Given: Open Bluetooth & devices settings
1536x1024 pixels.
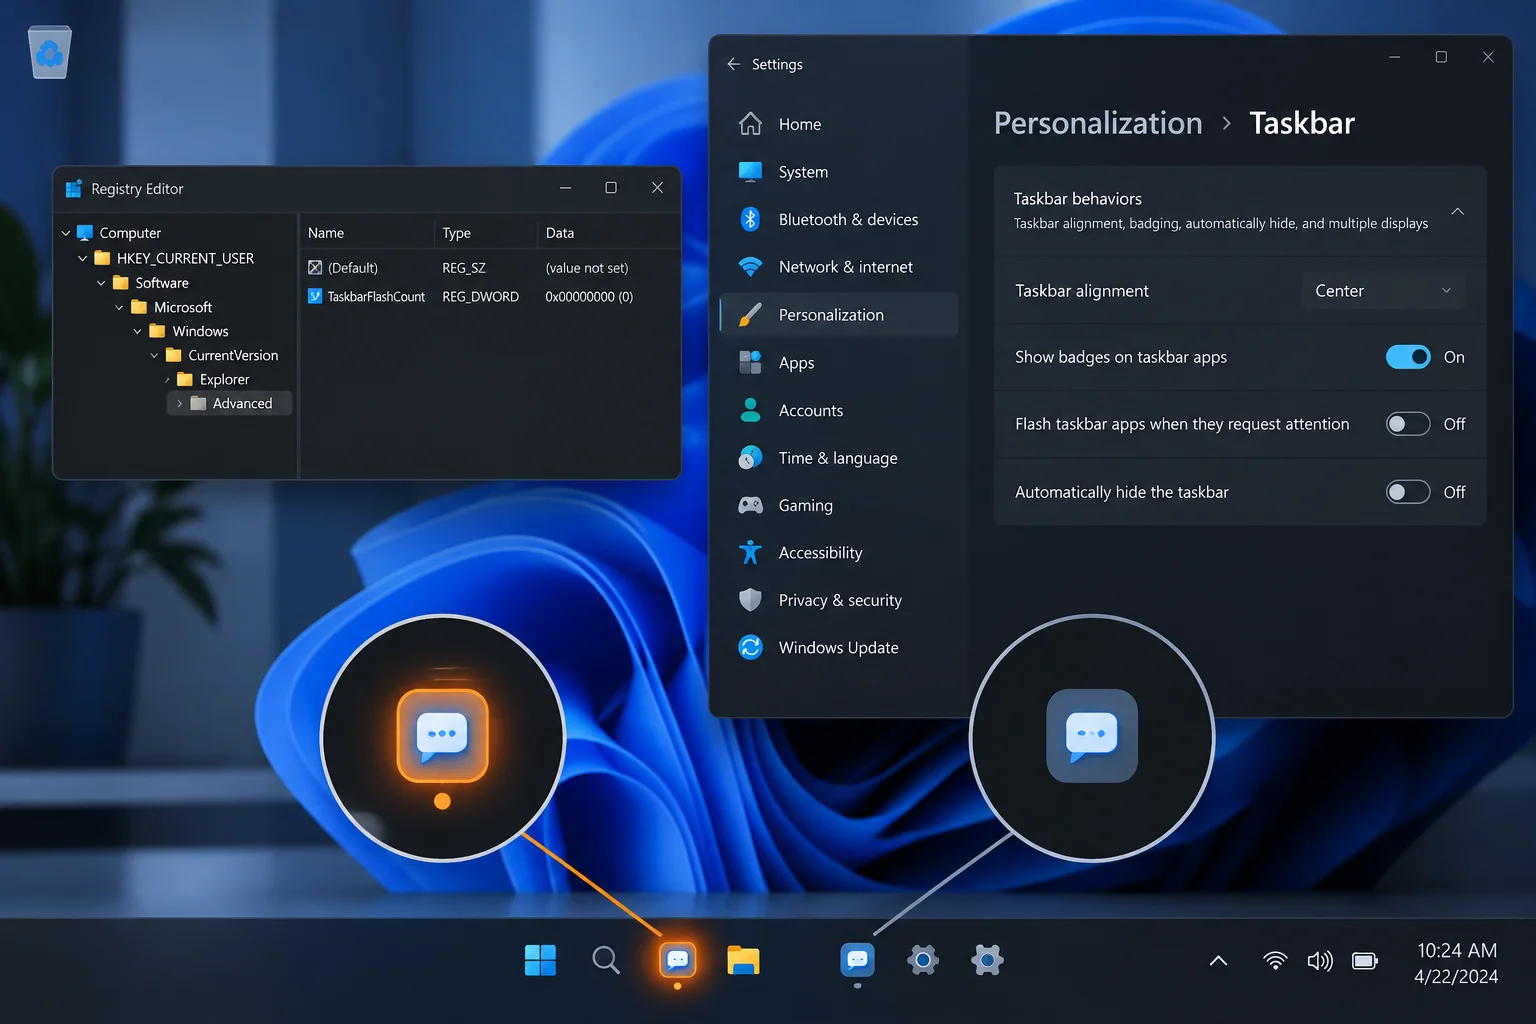Looking at the screenshot, I should pos(839,219).
